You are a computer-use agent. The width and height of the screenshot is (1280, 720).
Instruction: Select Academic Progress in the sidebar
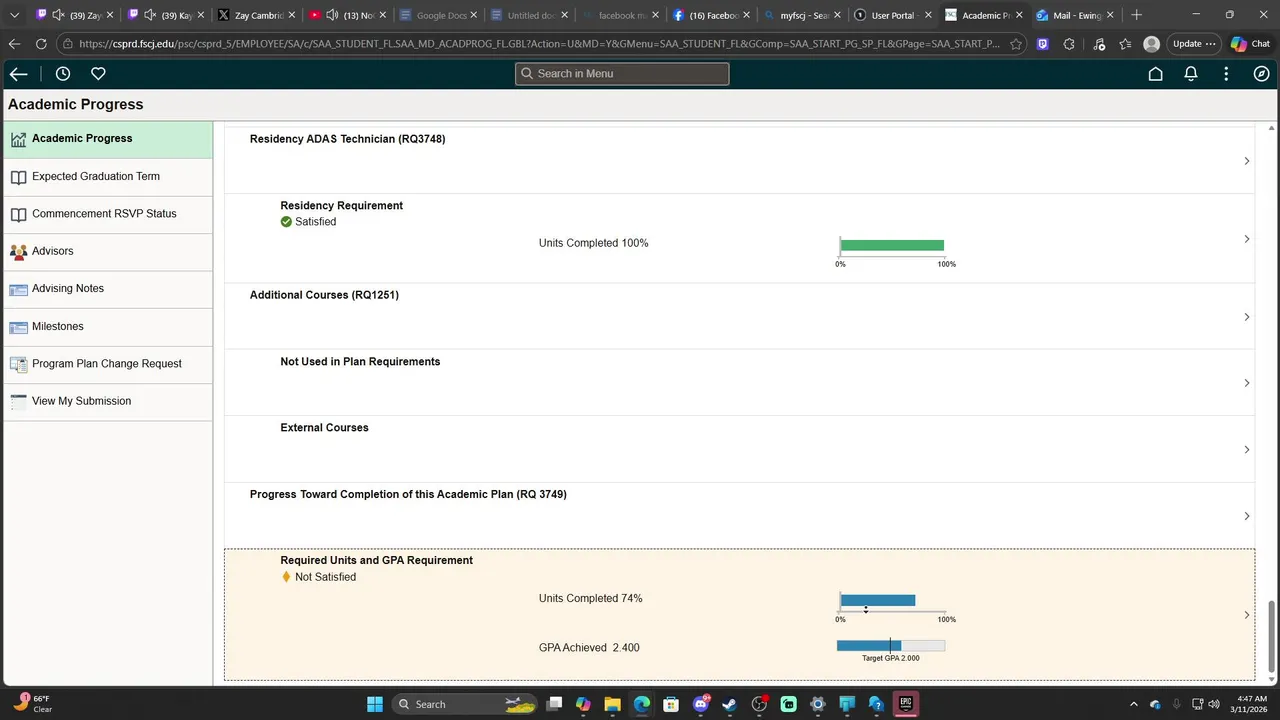point(108,139)
